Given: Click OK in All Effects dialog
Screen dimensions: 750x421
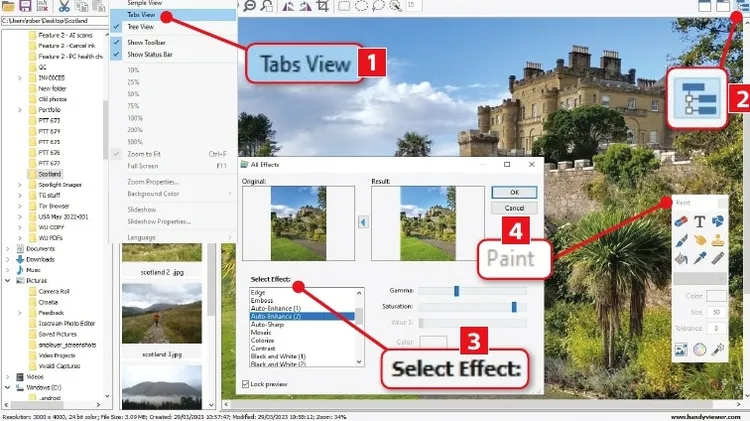Looking at the screenshot, I should pos(514,192).
